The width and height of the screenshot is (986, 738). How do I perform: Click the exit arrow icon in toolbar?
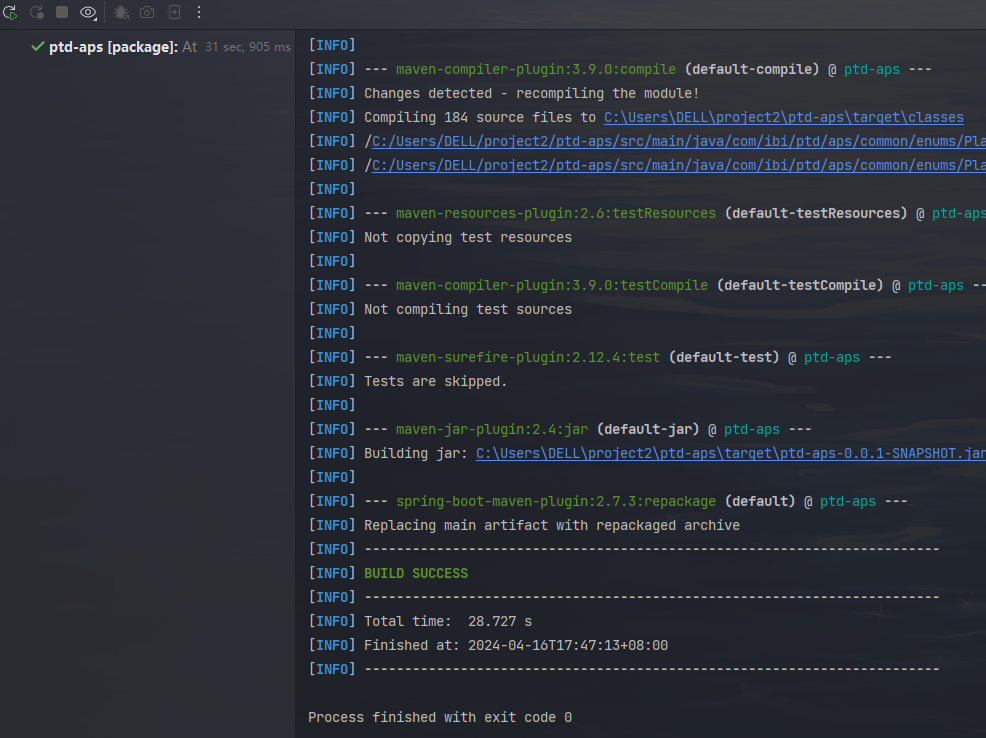[174, 12]
